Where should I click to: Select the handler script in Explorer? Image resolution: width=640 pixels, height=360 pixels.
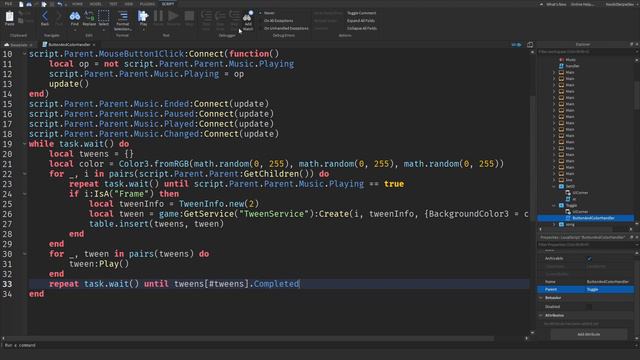tap(572, 66)
